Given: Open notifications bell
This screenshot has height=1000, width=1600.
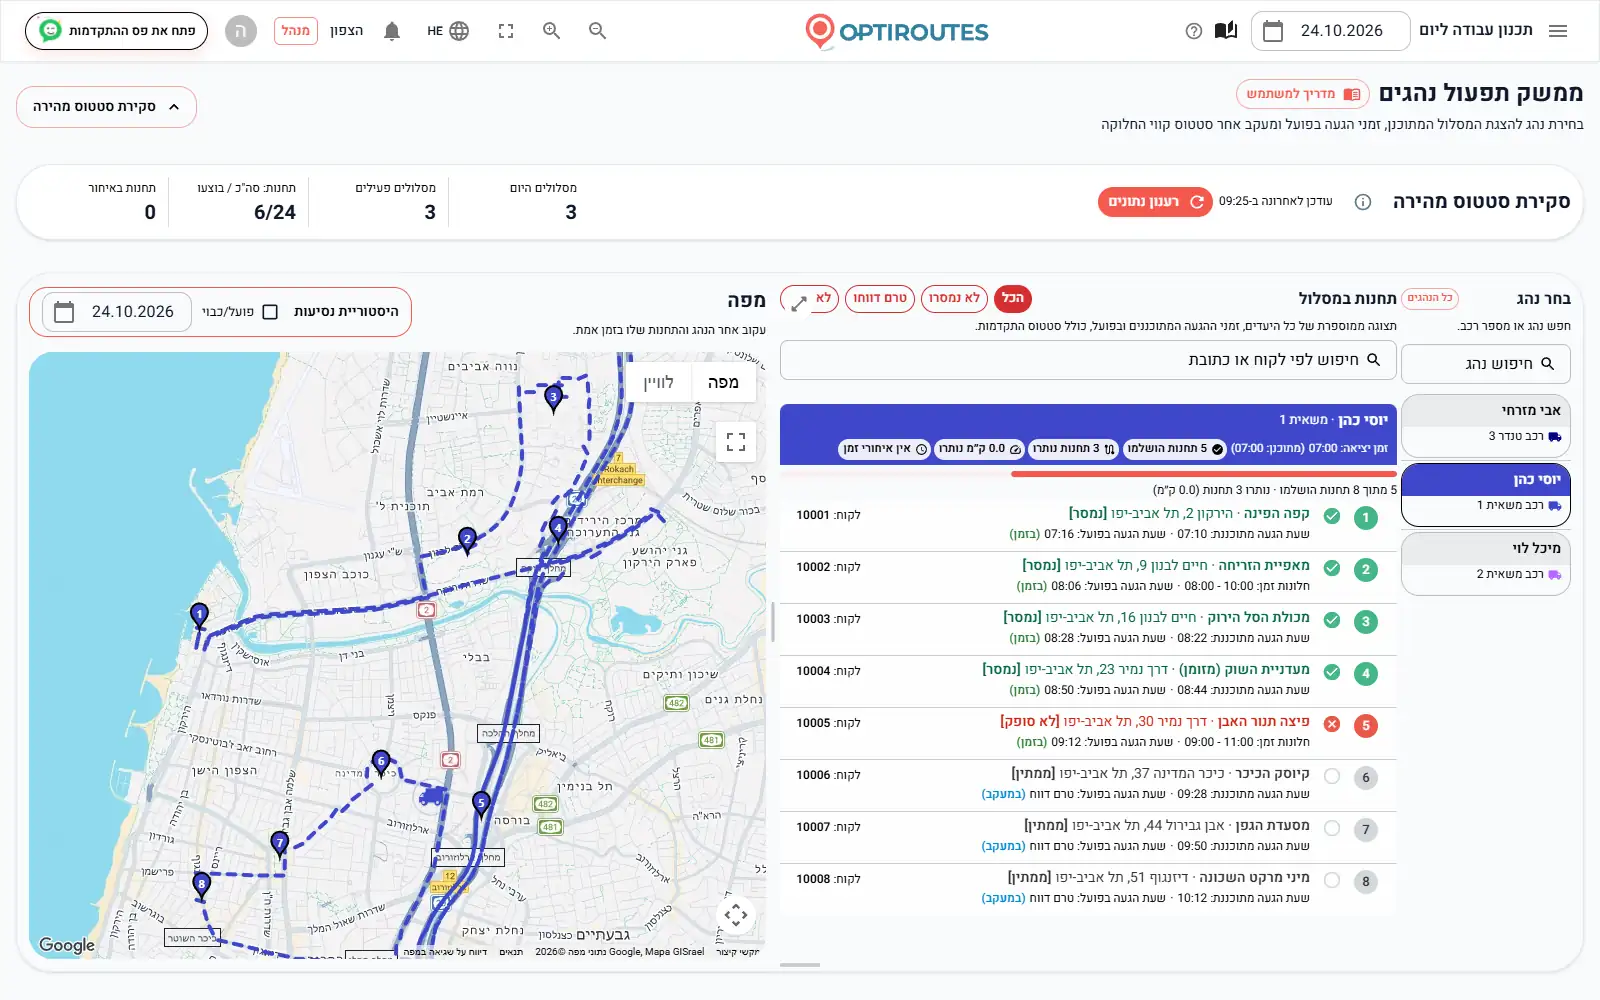Looking at the screenshot, I should [x=392, y=31].
